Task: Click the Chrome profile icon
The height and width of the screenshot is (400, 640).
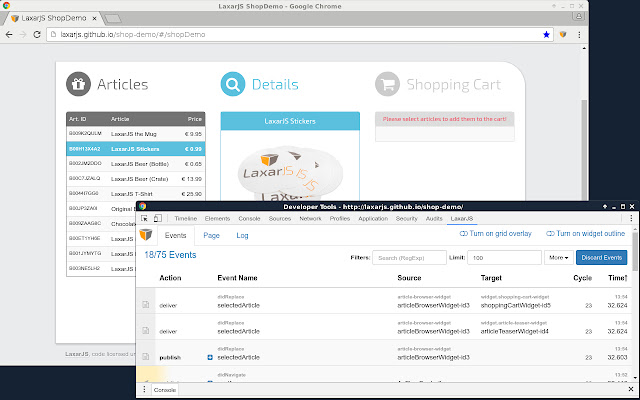Action: point(578,16)
